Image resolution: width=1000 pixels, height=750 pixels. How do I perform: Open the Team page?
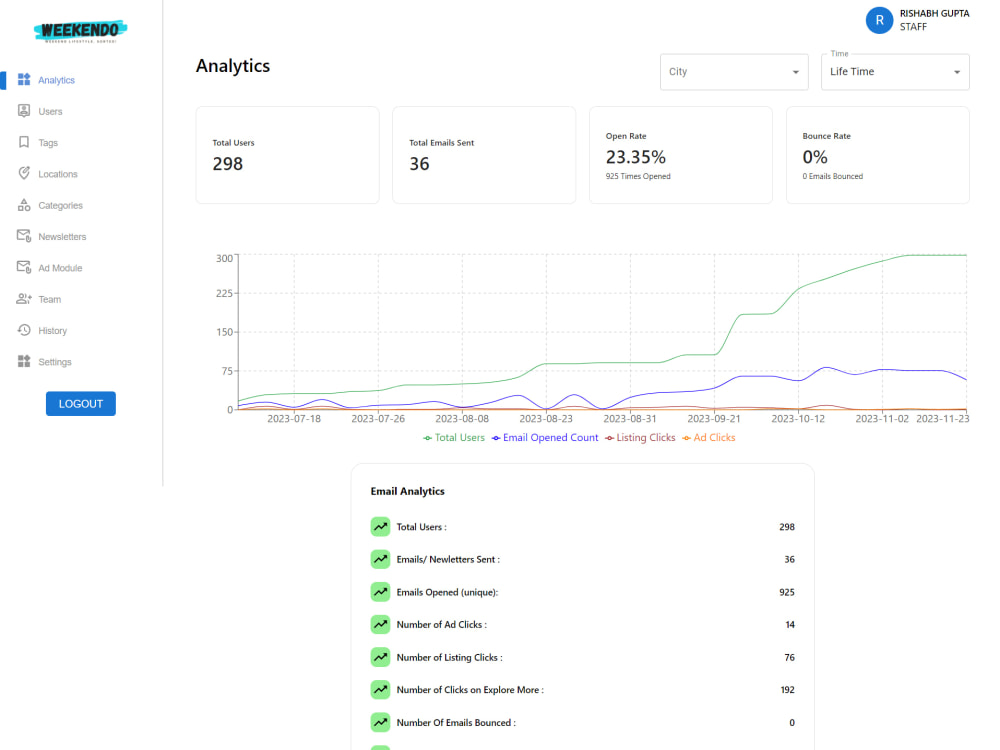tap(50, 299)
